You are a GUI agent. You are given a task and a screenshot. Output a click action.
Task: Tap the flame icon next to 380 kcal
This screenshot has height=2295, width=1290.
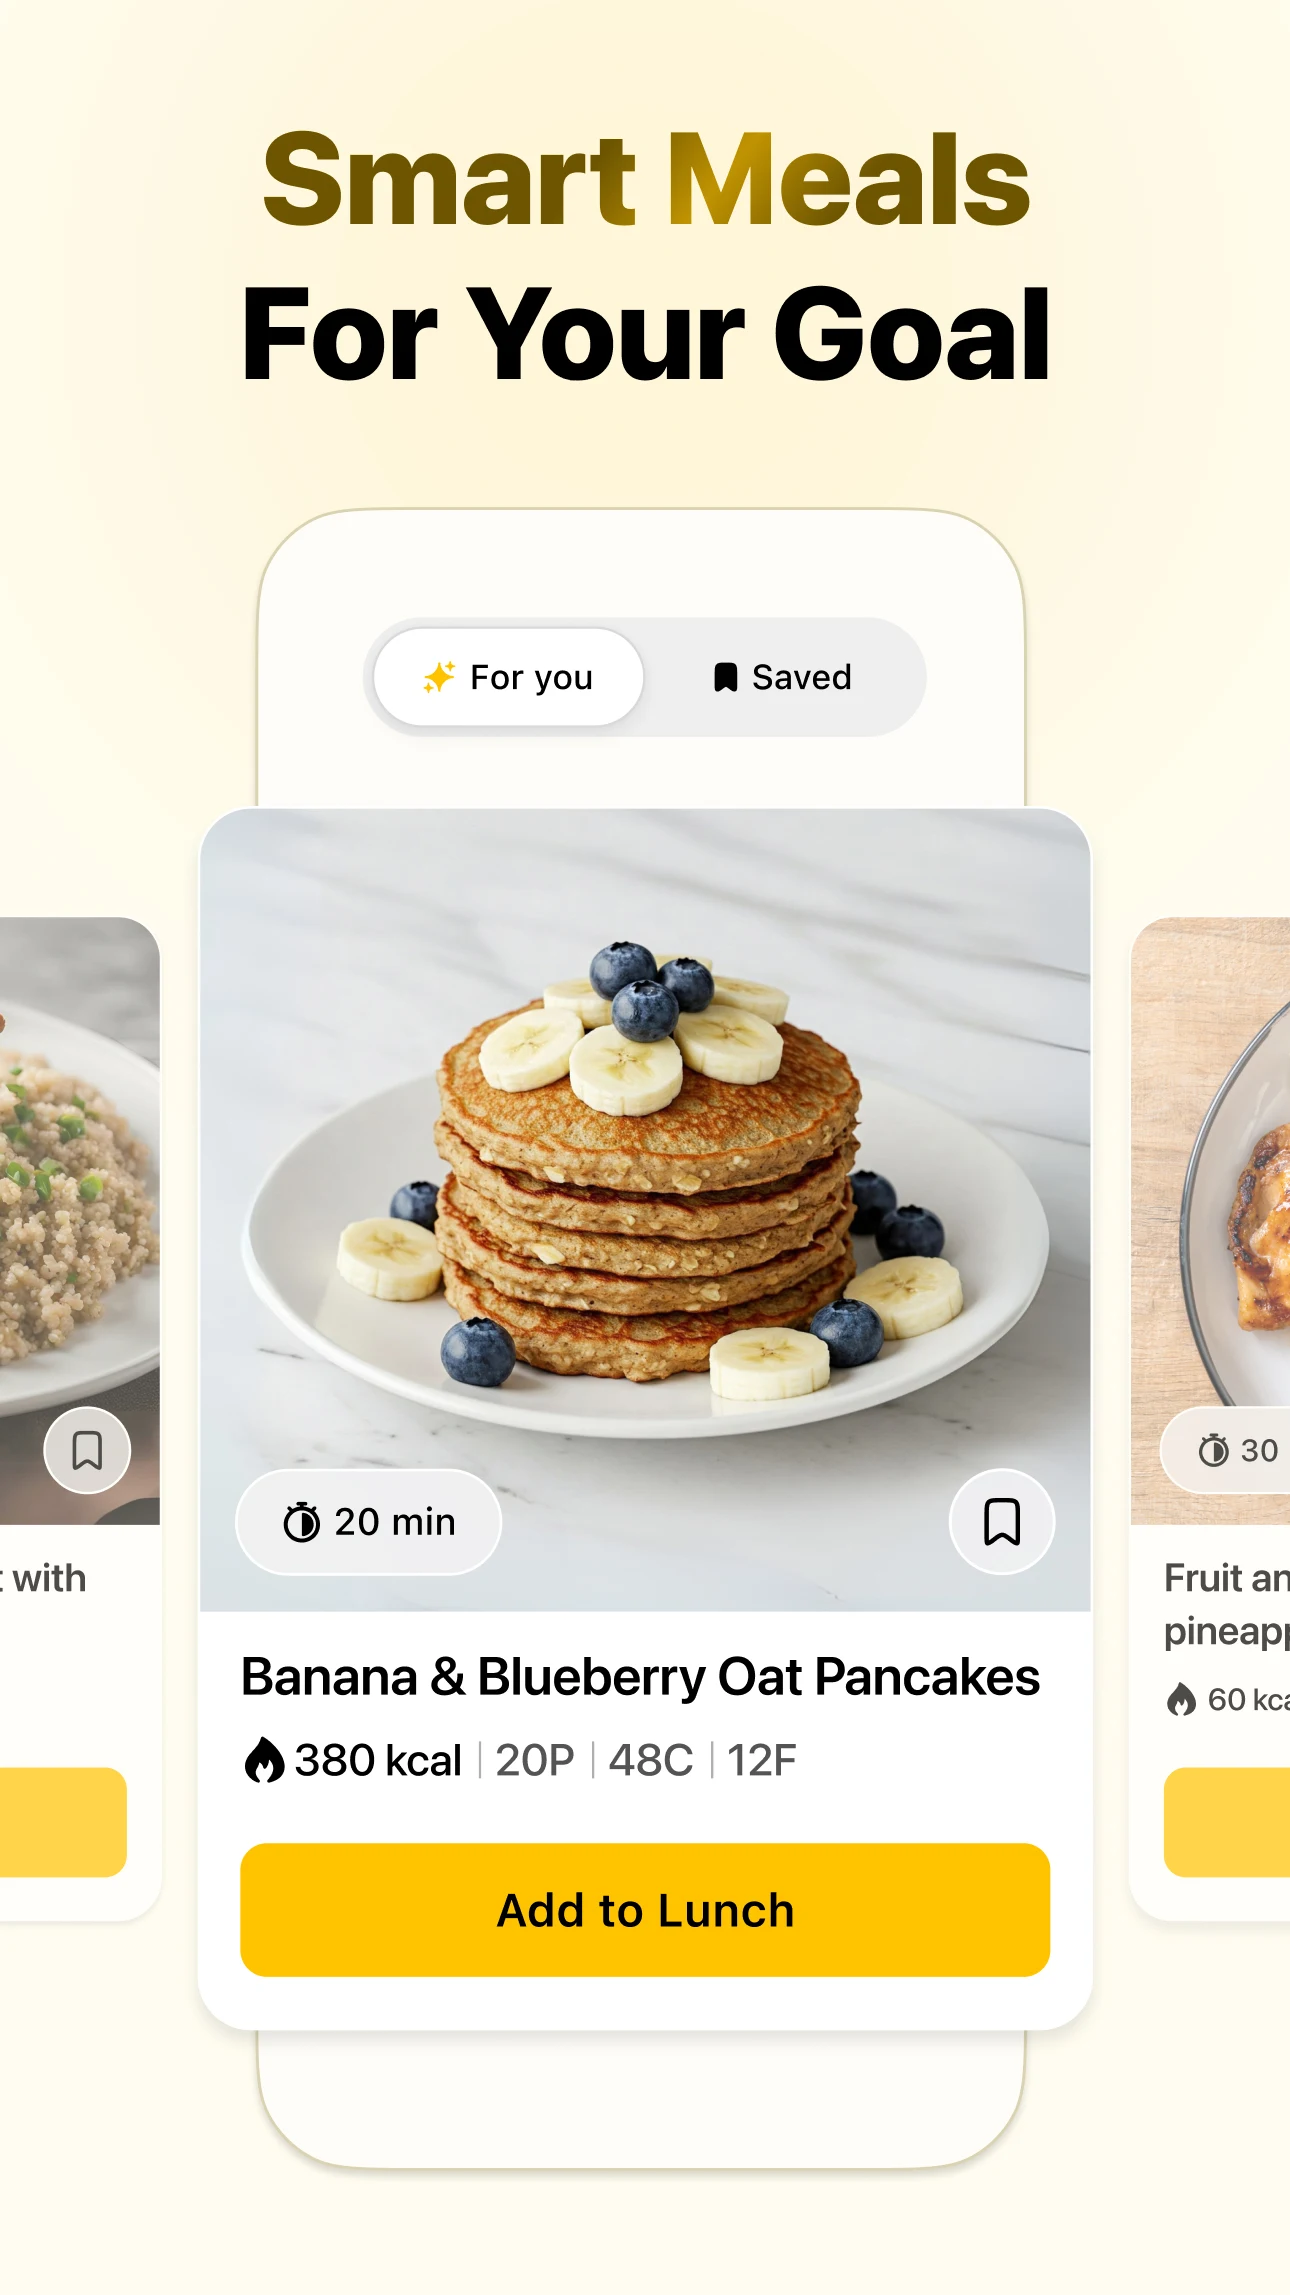265,1760
